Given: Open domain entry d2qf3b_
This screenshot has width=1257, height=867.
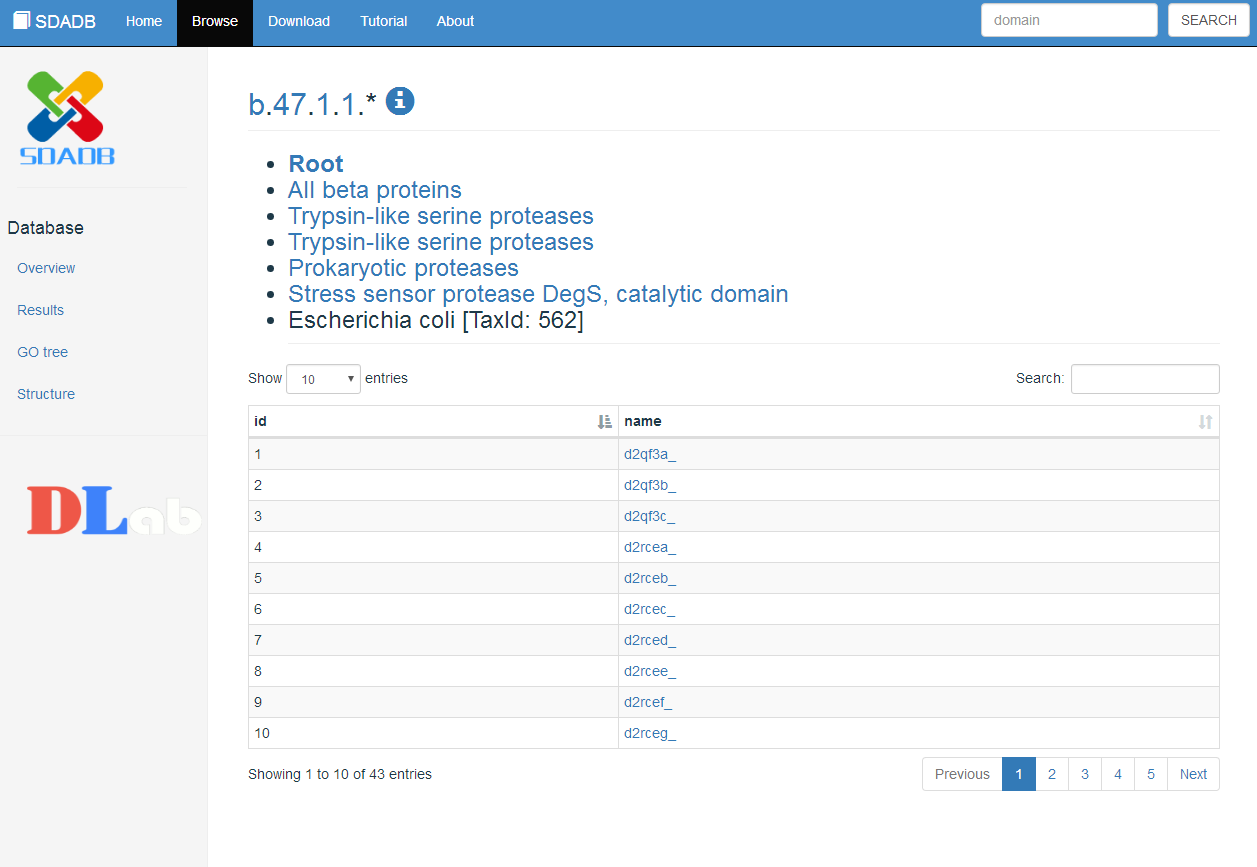Looking at the screenshot, I should click(650, 485).
